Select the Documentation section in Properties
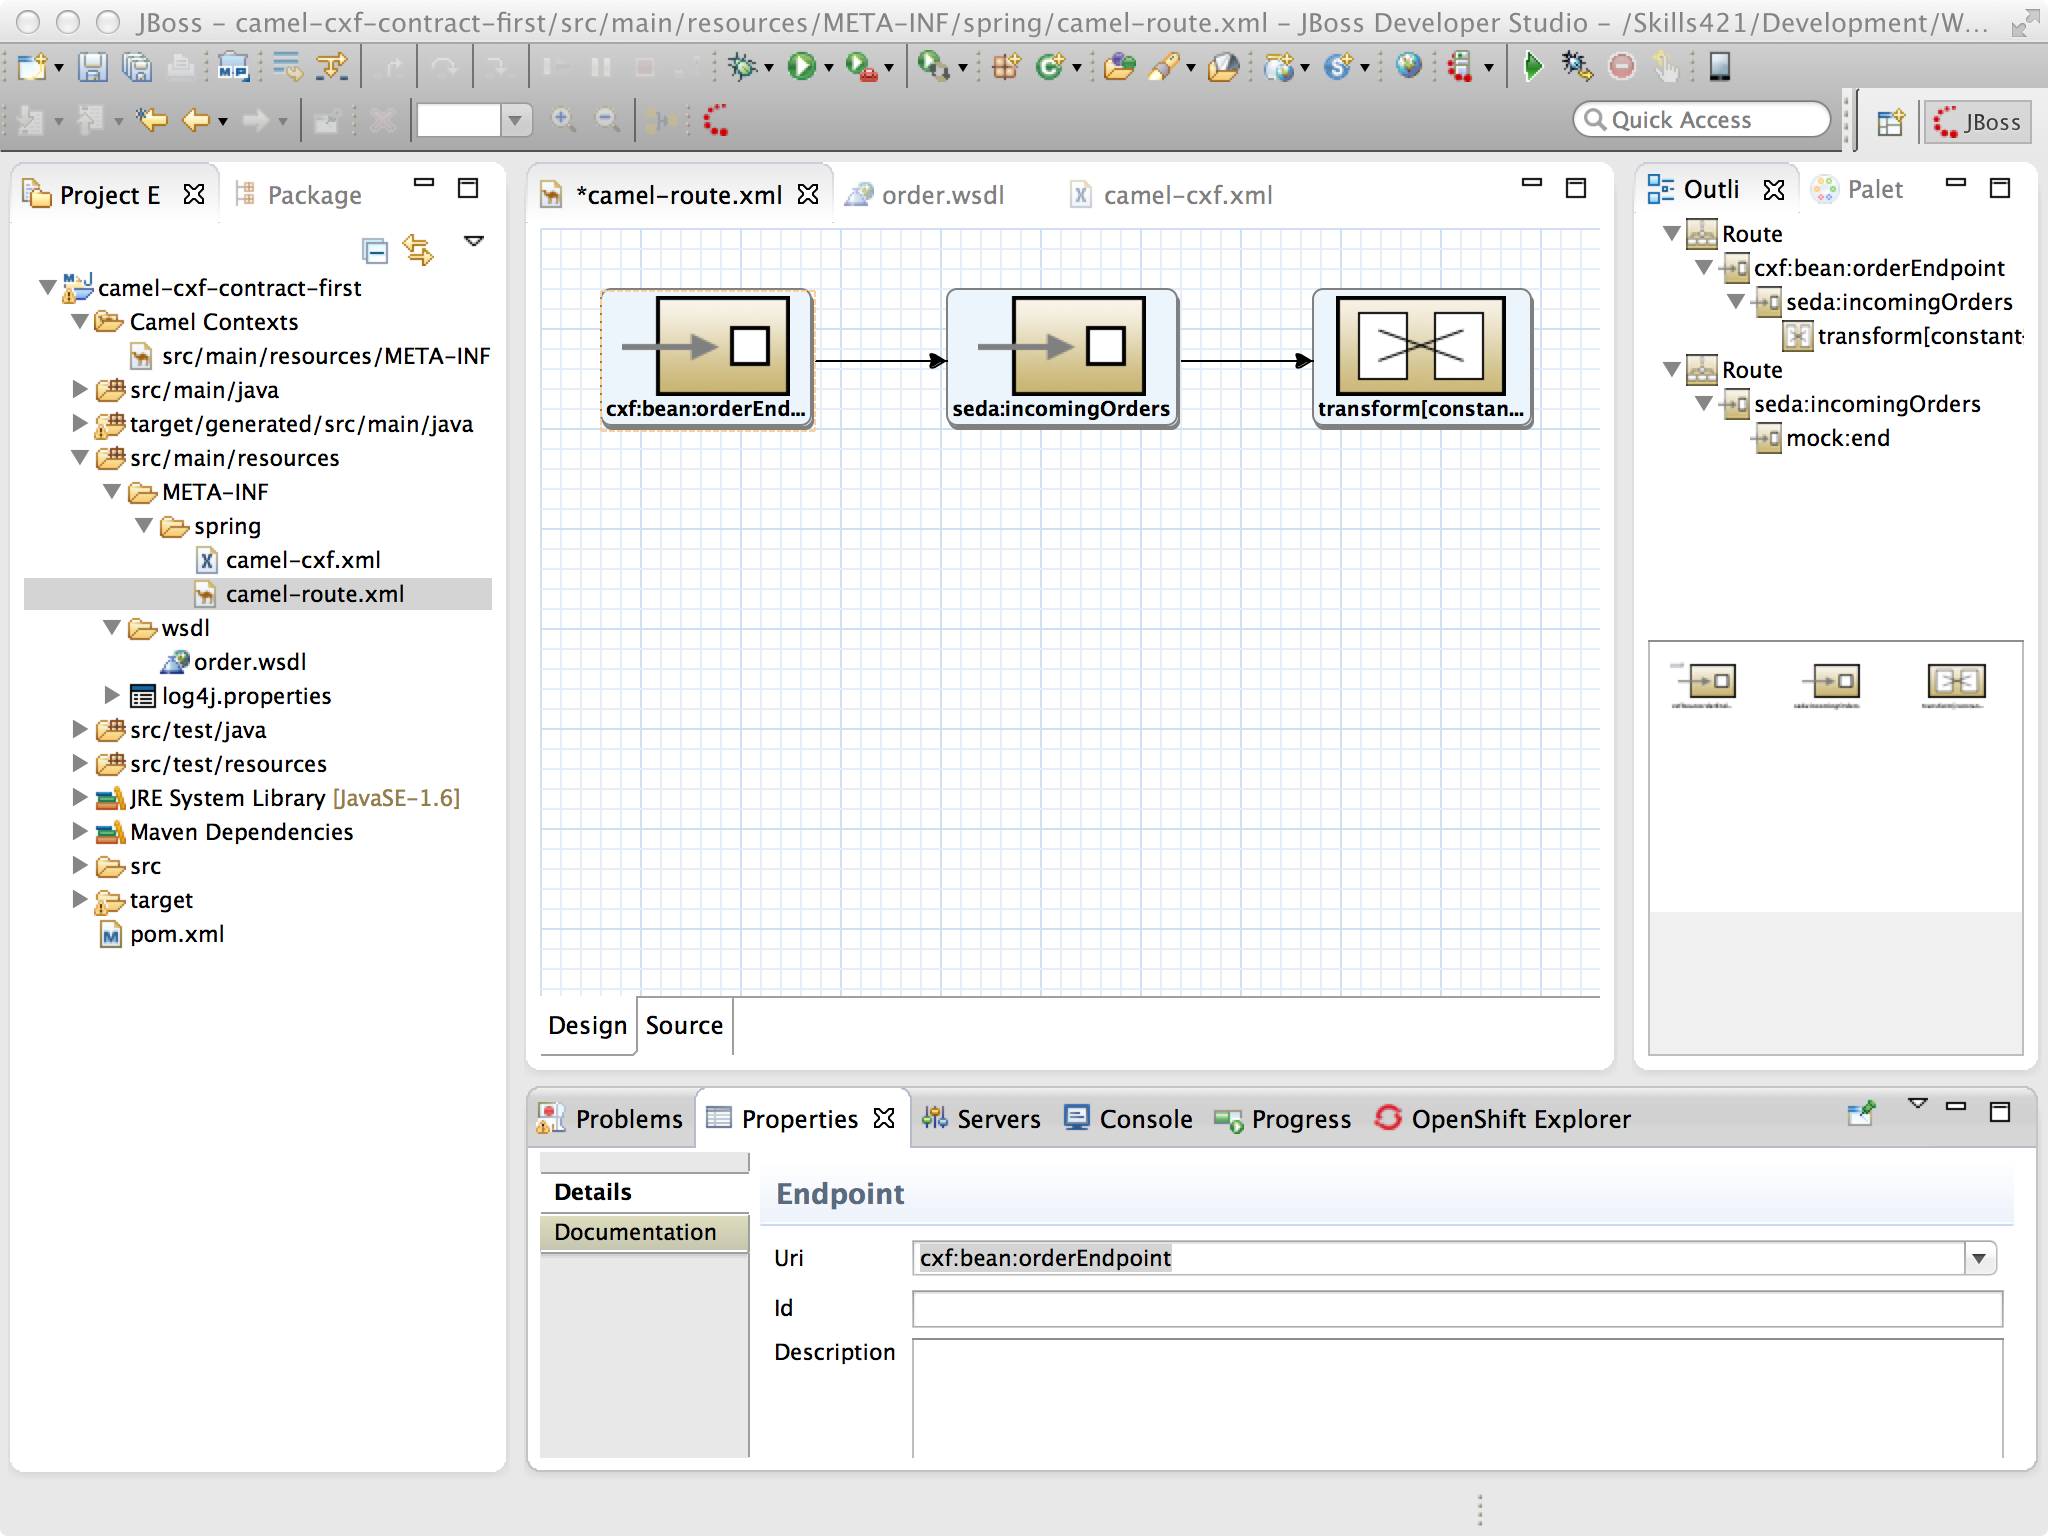The height and width of the screenshot is (1536, 2048). 636,1232
